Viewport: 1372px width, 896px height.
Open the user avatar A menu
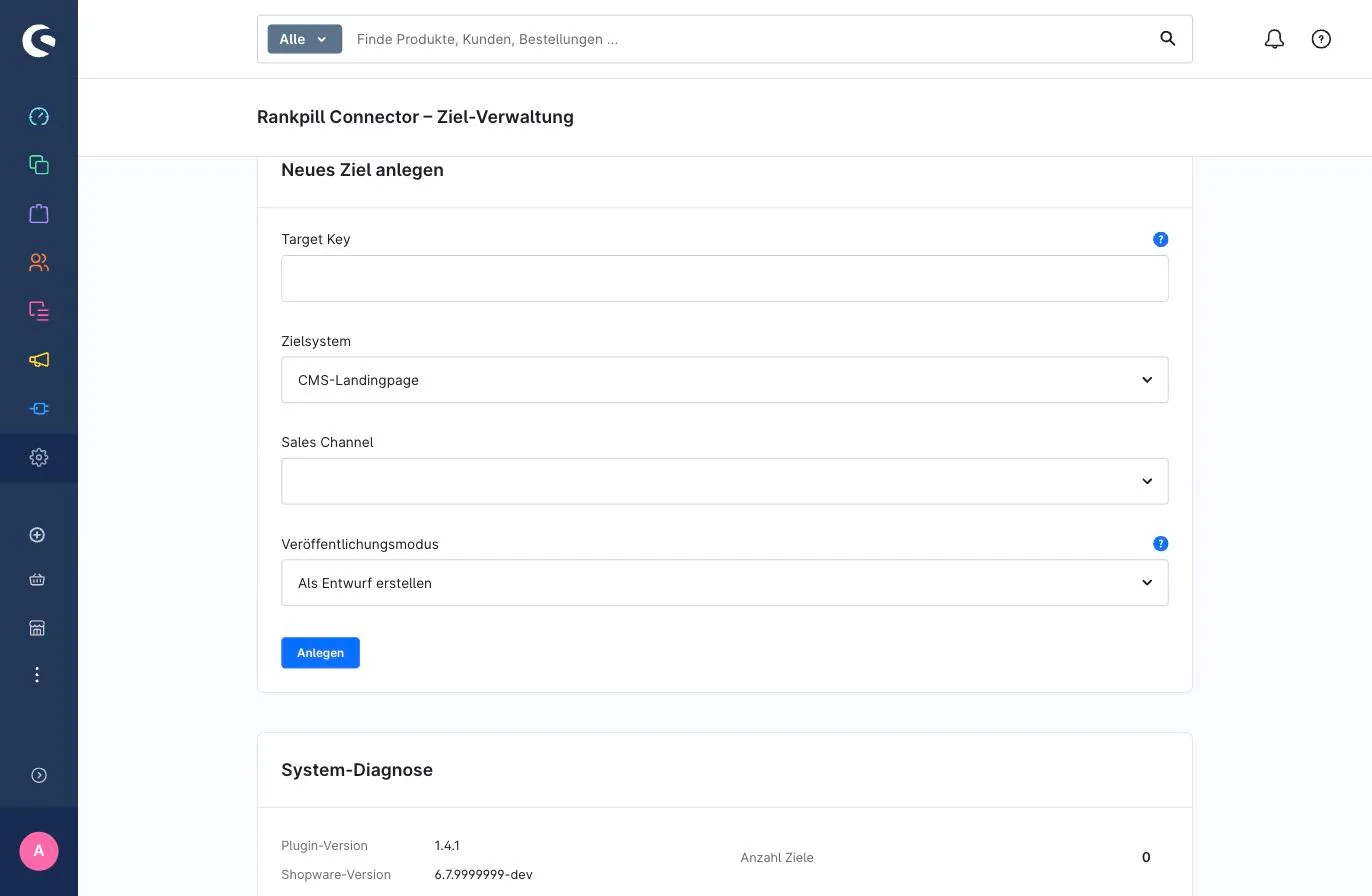pyautogui.click(x=39, y=851)
